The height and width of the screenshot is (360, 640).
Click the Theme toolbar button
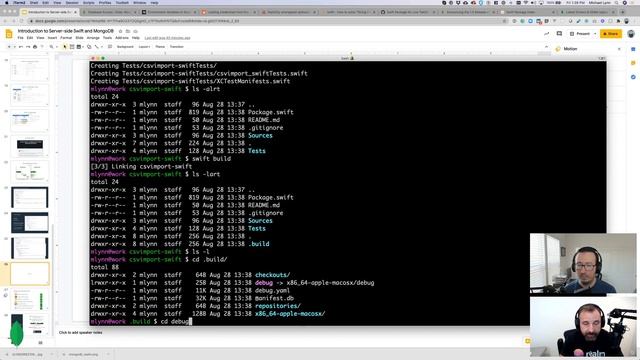pyautogui.click(x=160, y=47)
